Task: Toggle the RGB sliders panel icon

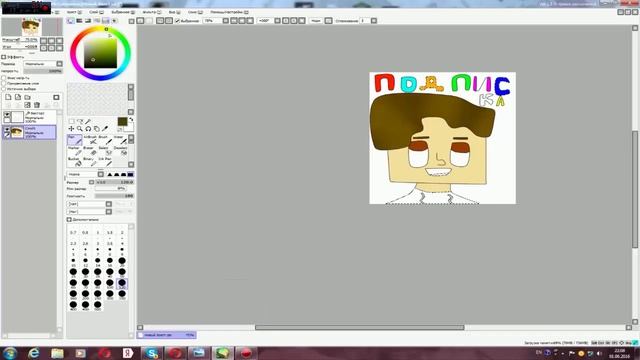Action: coord(80,20)
